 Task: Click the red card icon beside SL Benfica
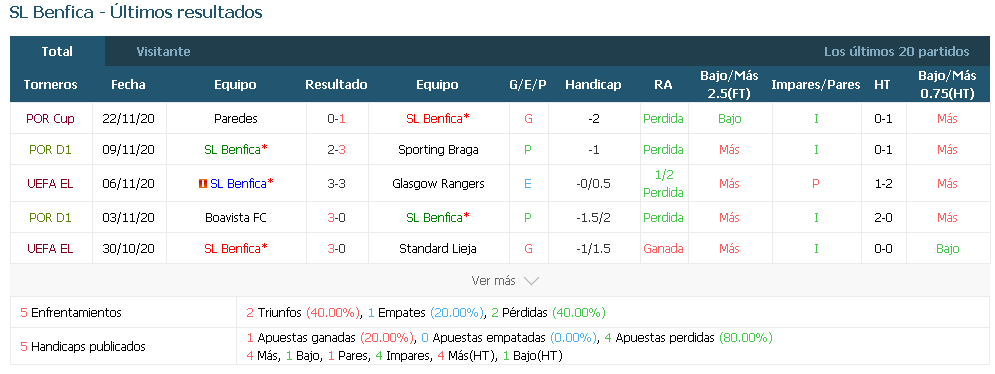point(203,184)
